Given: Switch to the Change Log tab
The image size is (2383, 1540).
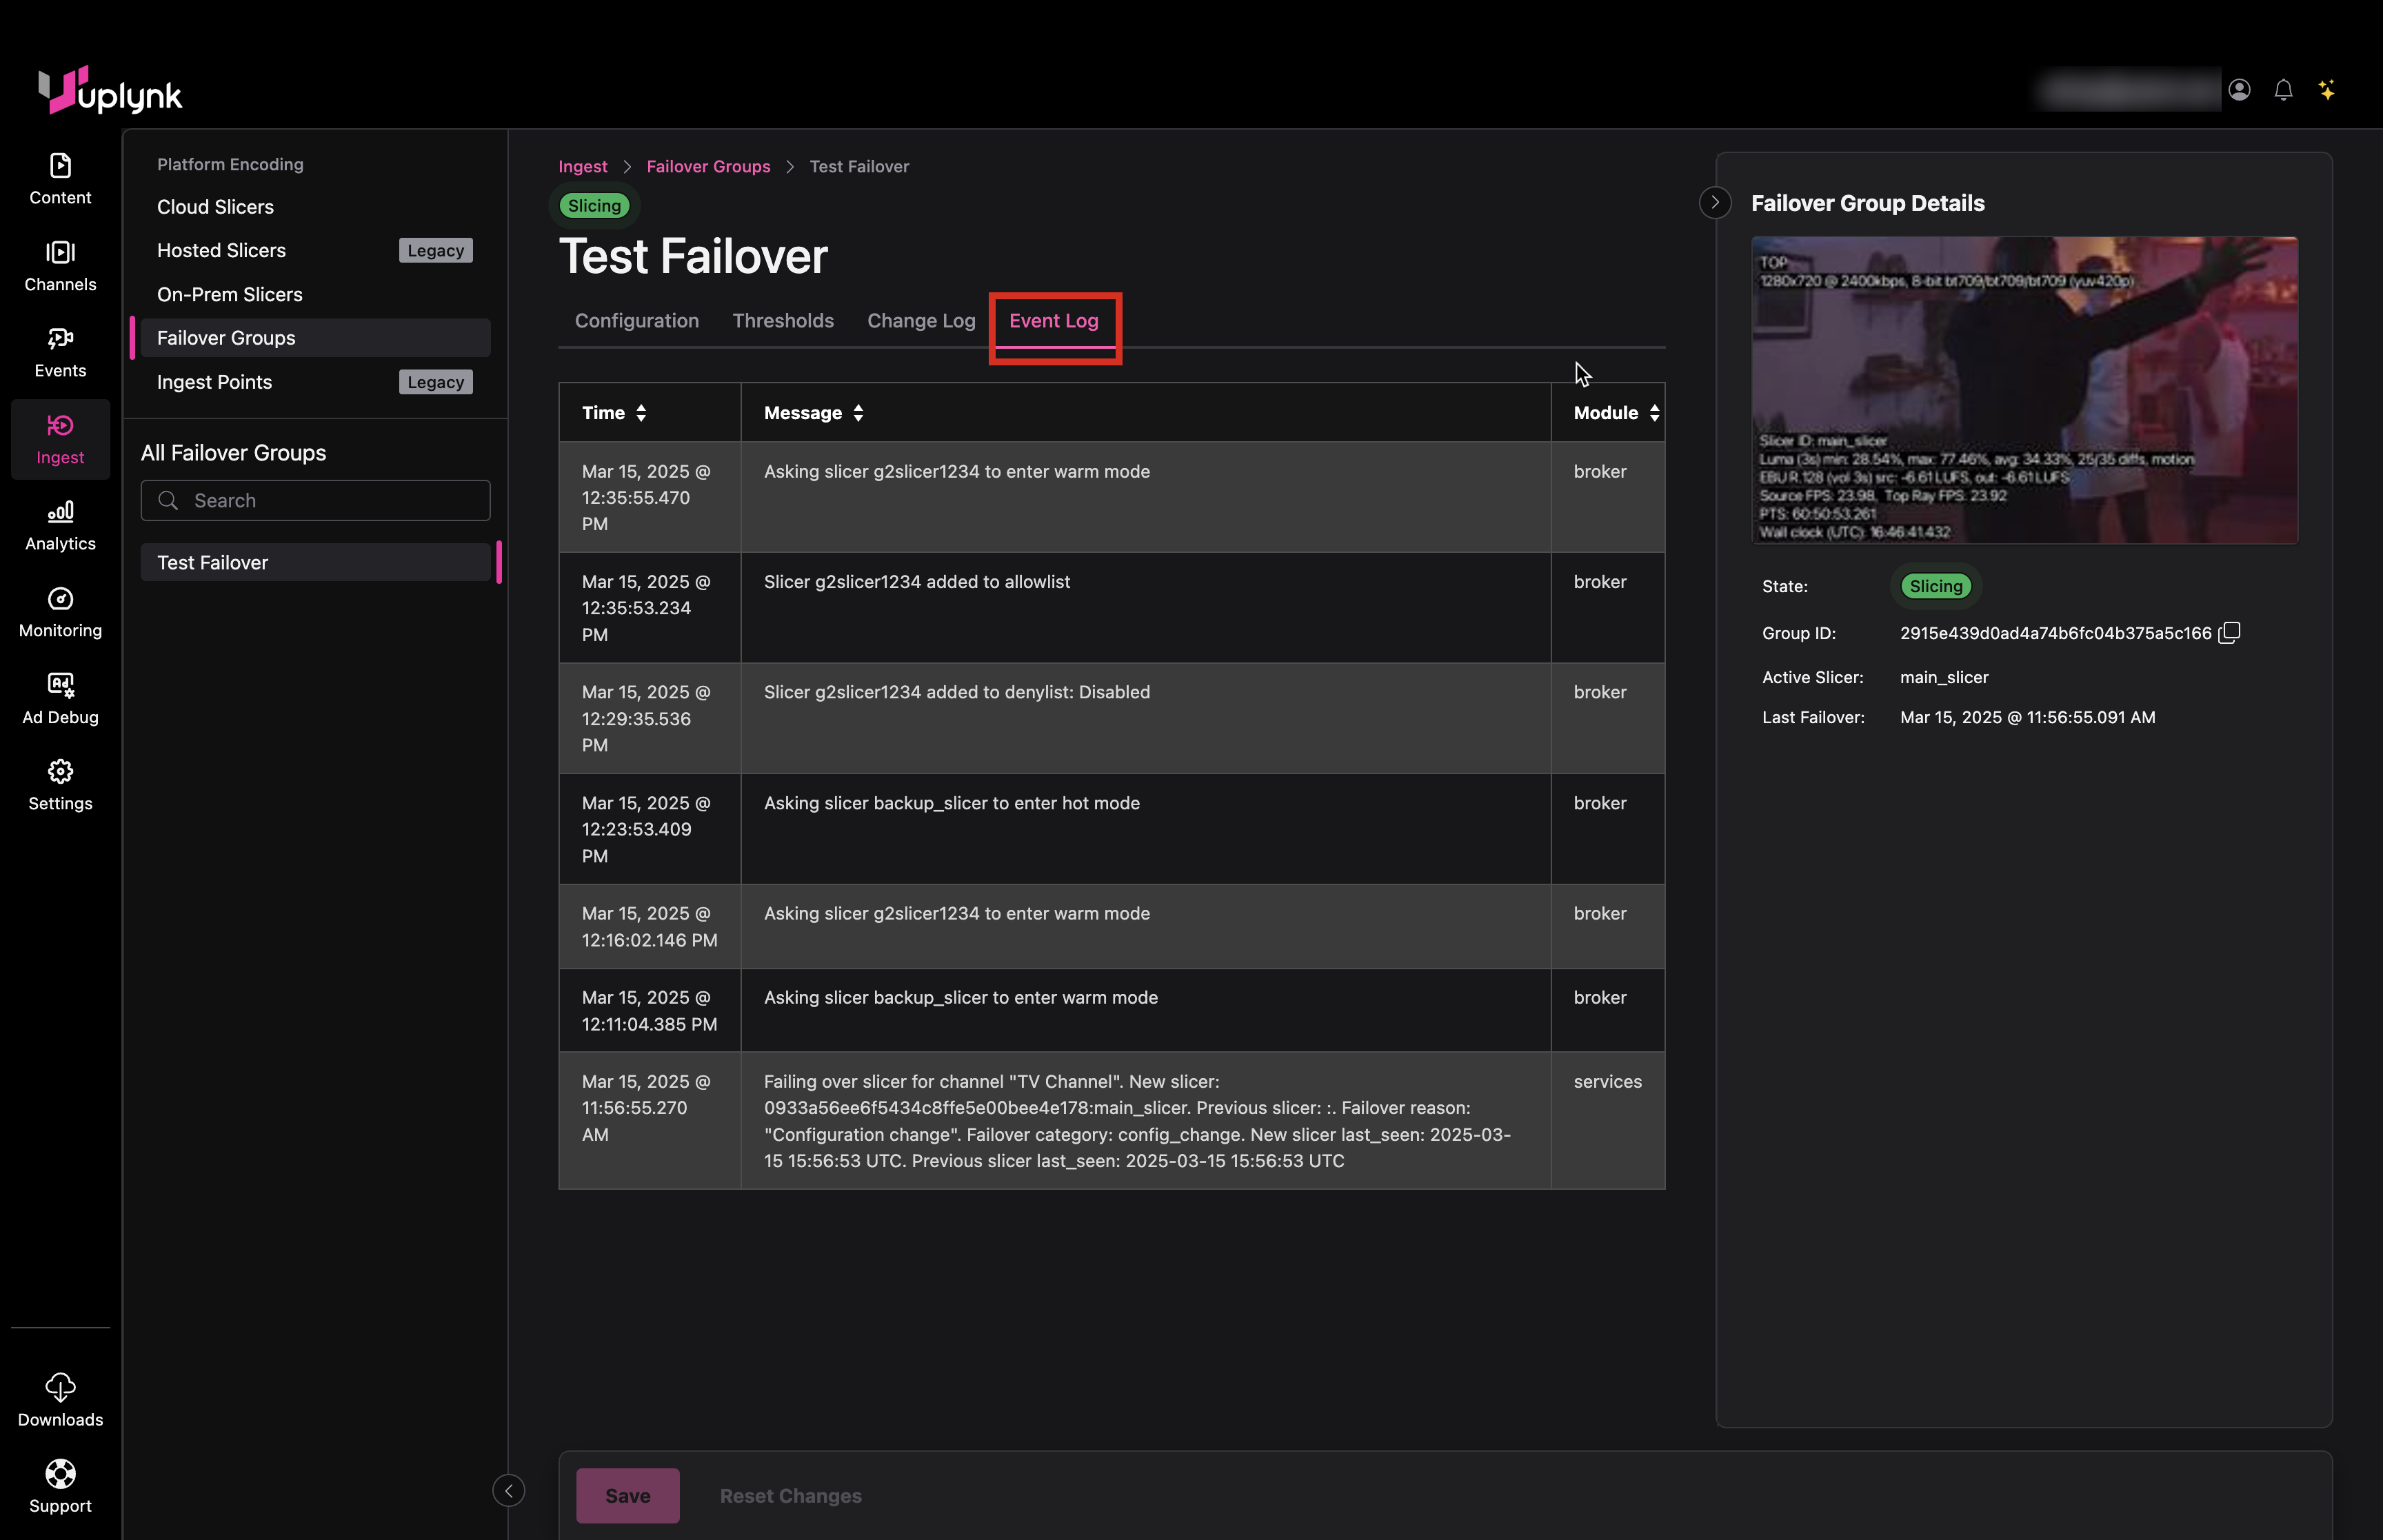Looking at the screenshot, I should (x=920, y=321).
